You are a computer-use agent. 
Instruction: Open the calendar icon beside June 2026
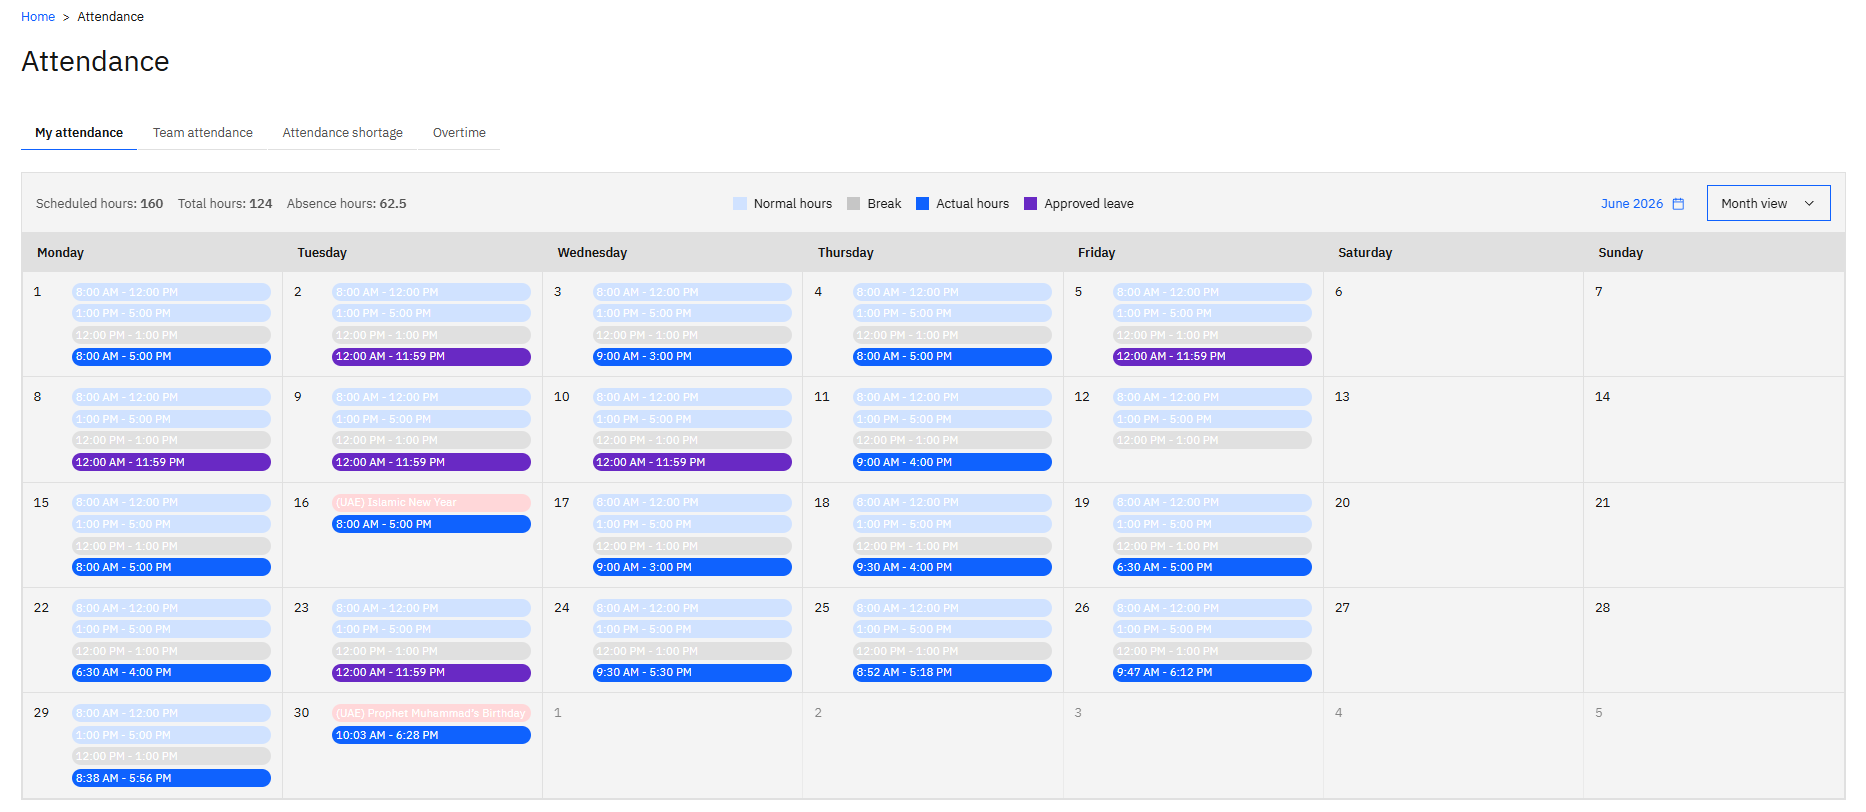pos(1678,204)
